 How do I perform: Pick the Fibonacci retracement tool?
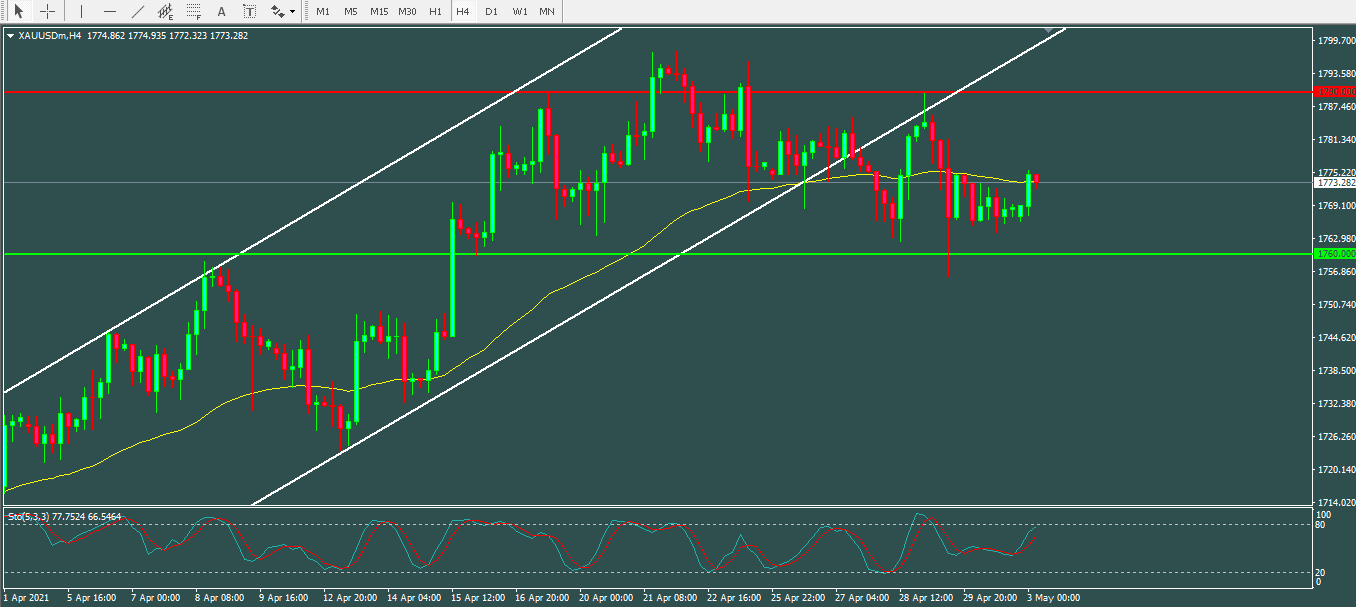[x=194, y=11]
